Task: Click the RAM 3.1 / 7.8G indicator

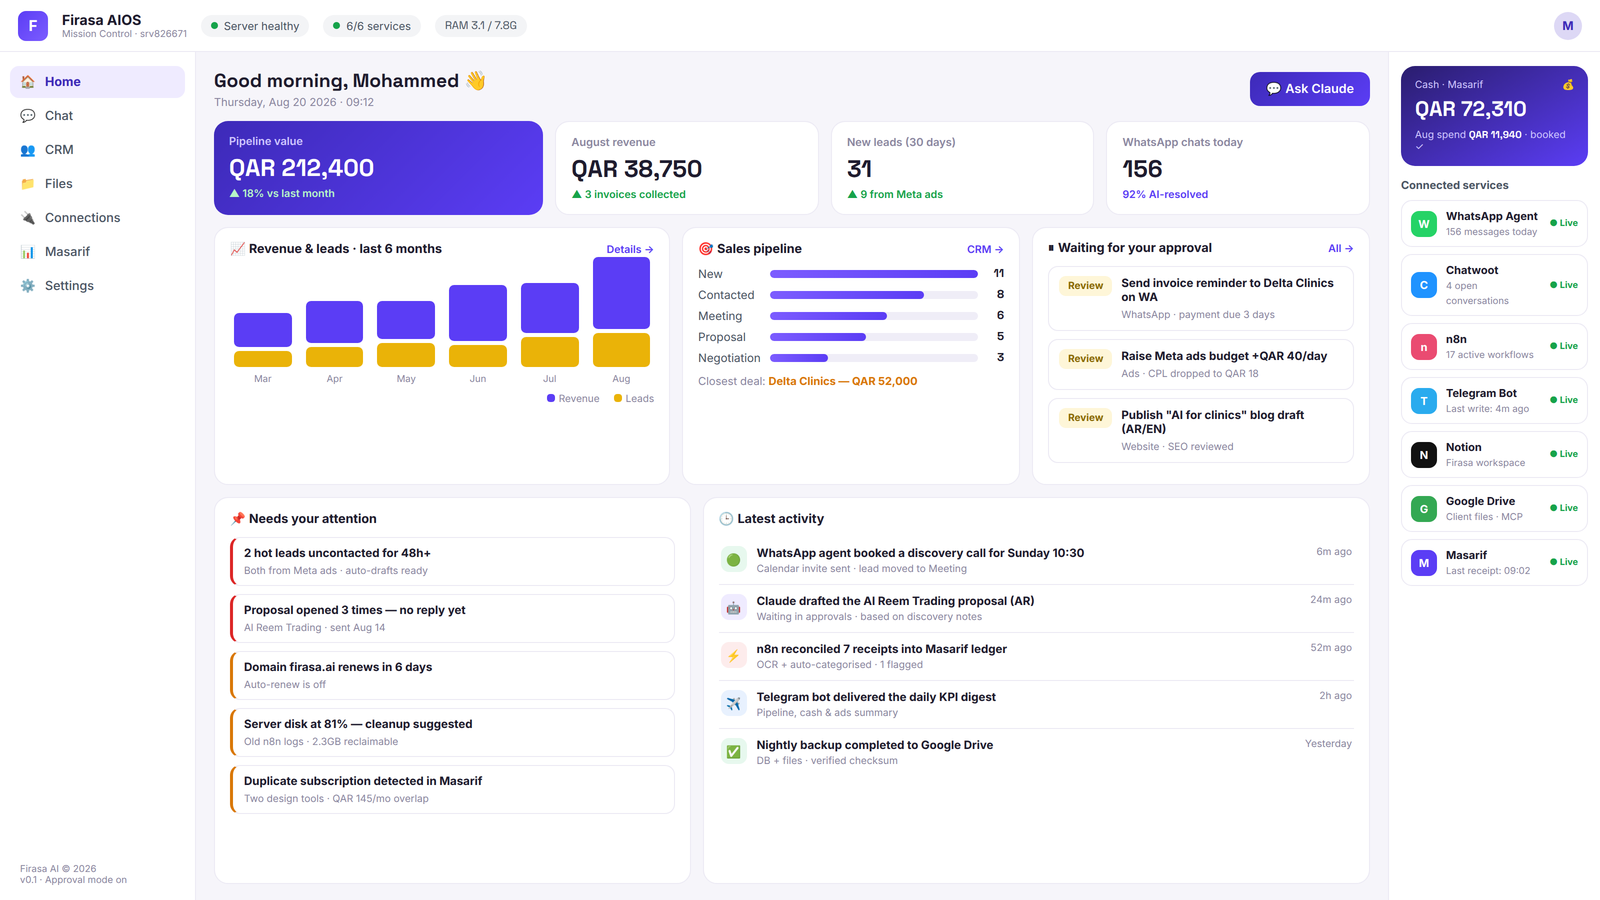Action: 481,26
